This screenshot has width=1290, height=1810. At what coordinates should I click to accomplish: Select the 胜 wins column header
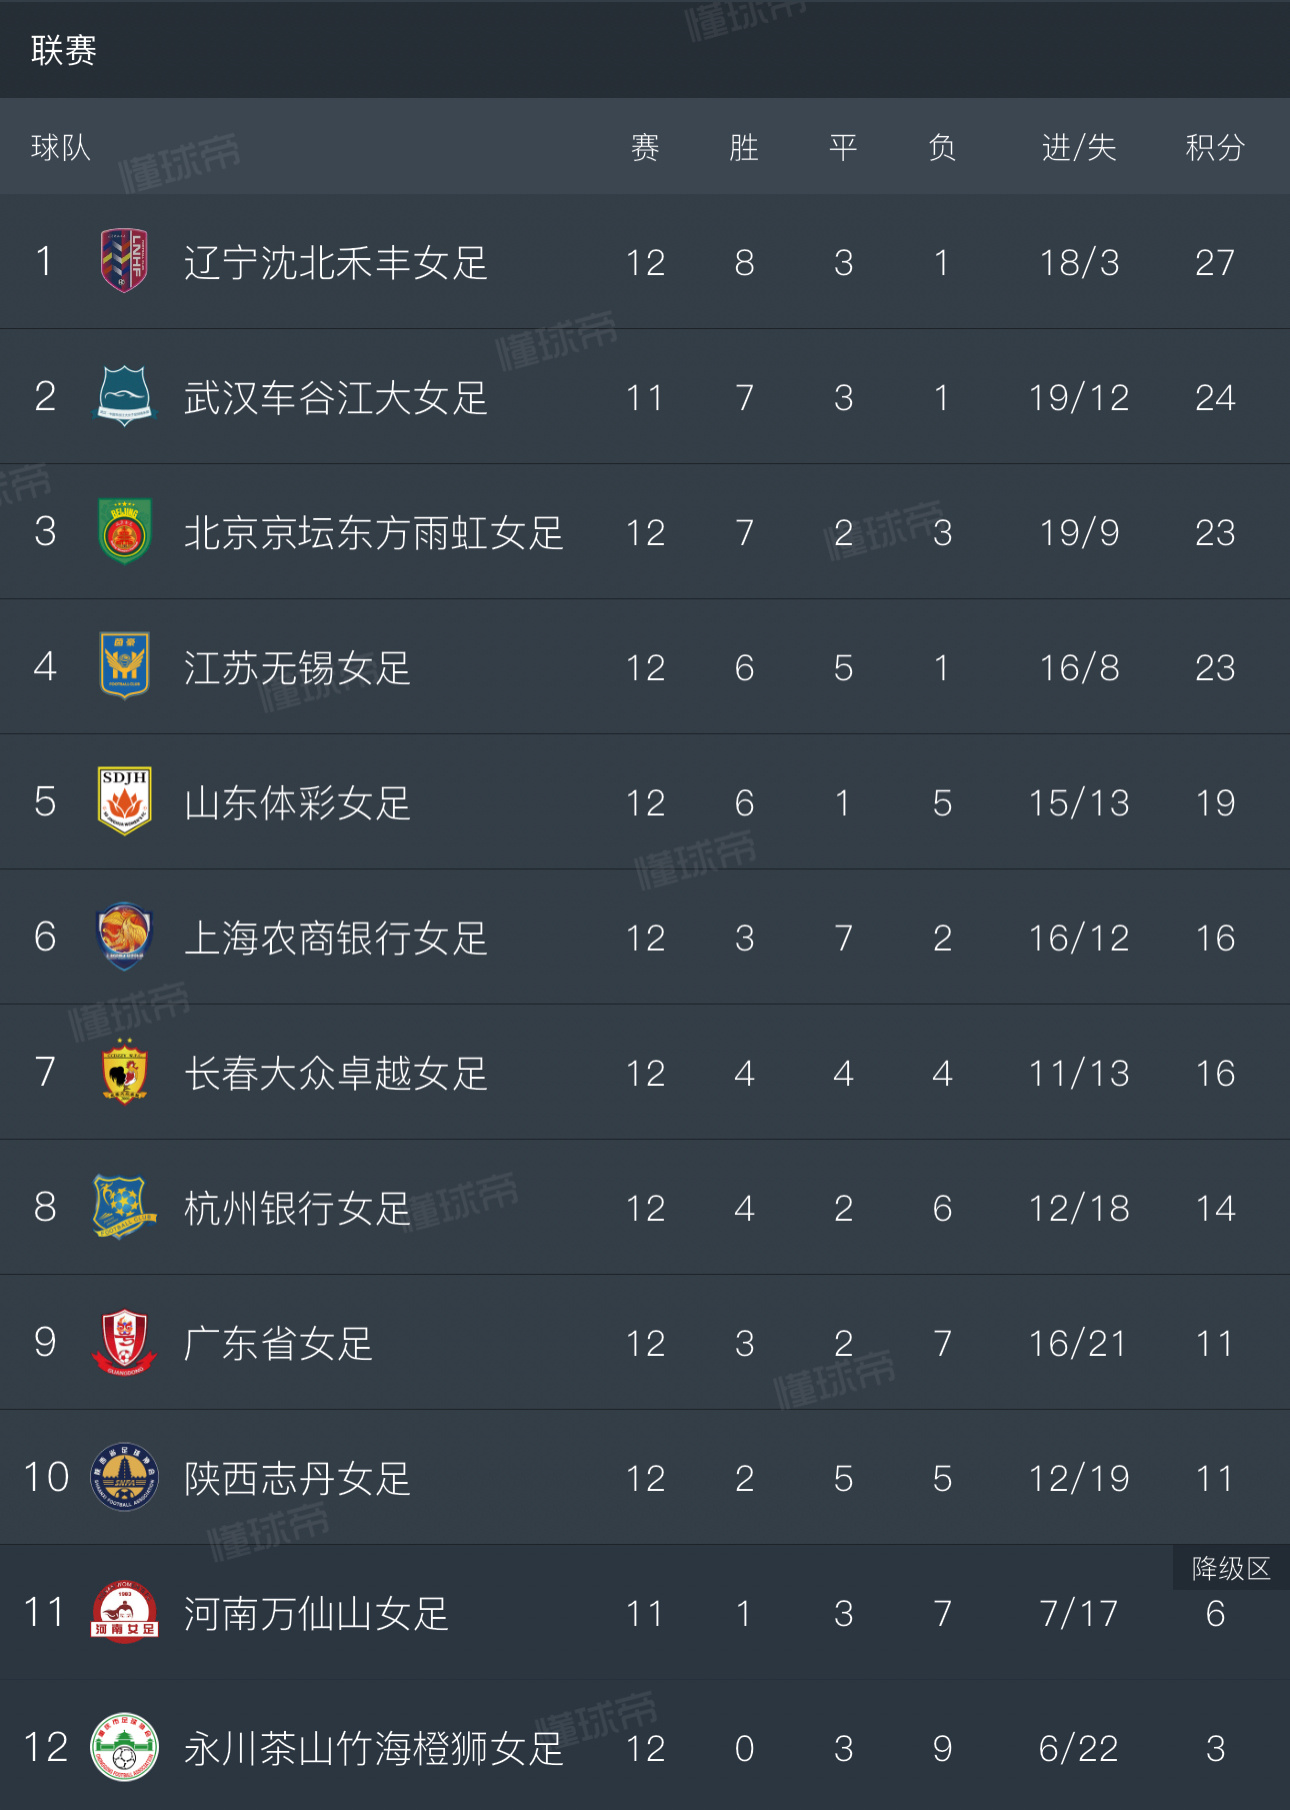click(744, 147)
